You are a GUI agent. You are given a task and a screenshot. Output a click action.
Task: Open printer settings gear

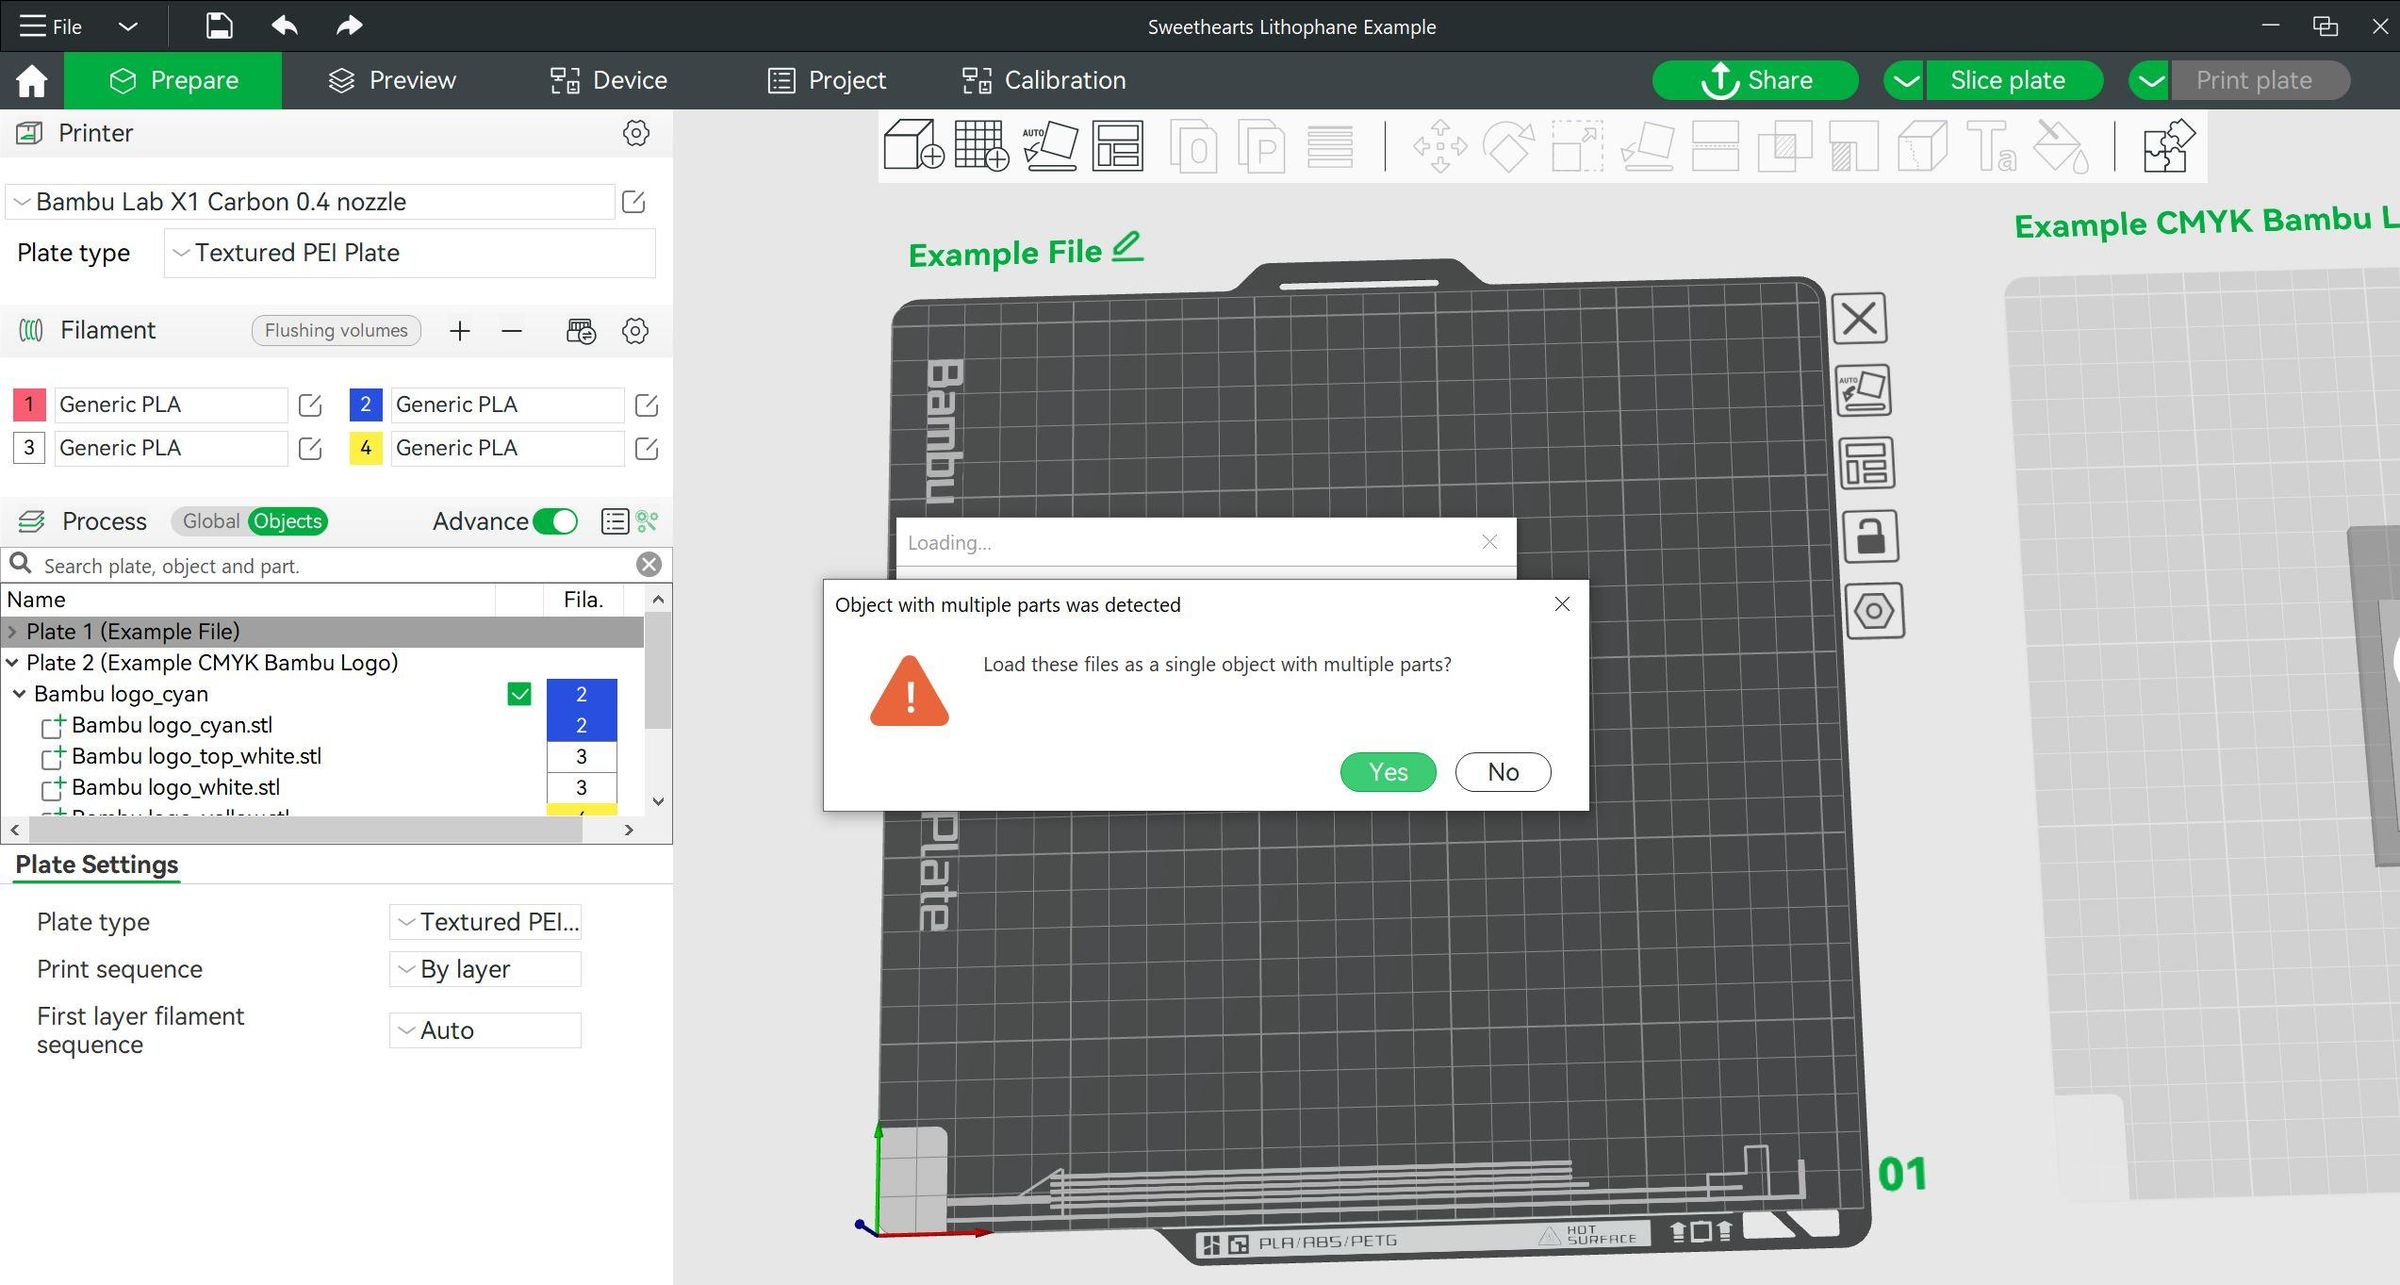click(636, 133)
